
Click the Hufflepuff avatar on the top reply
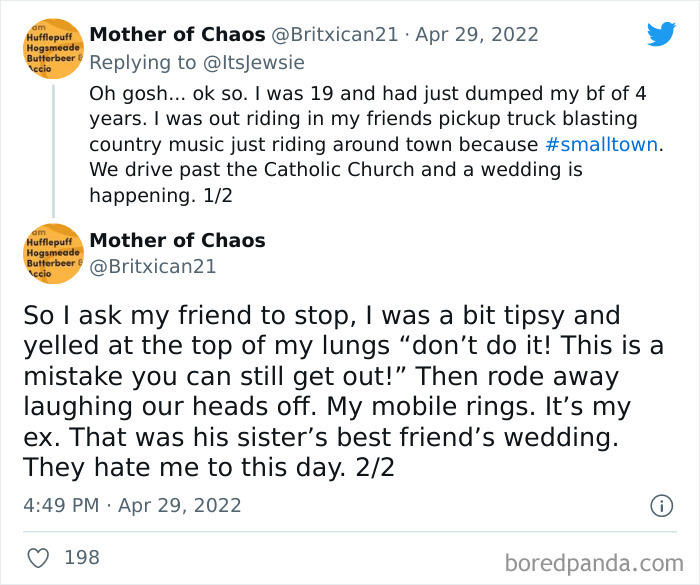coord(52,48)
